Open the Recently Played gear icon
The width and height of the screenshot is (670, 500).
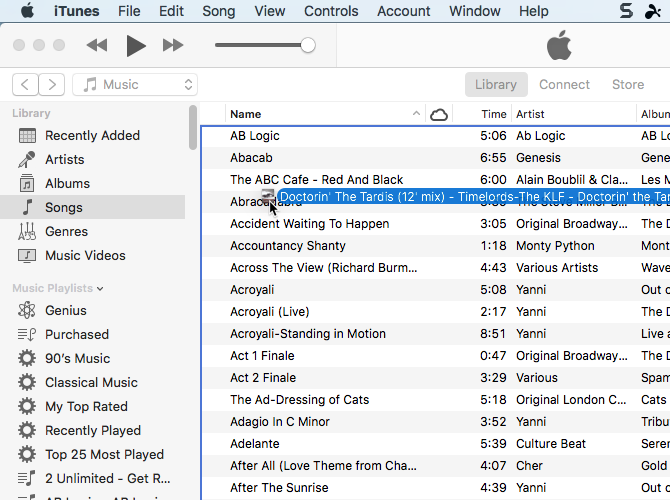[27, 430]
